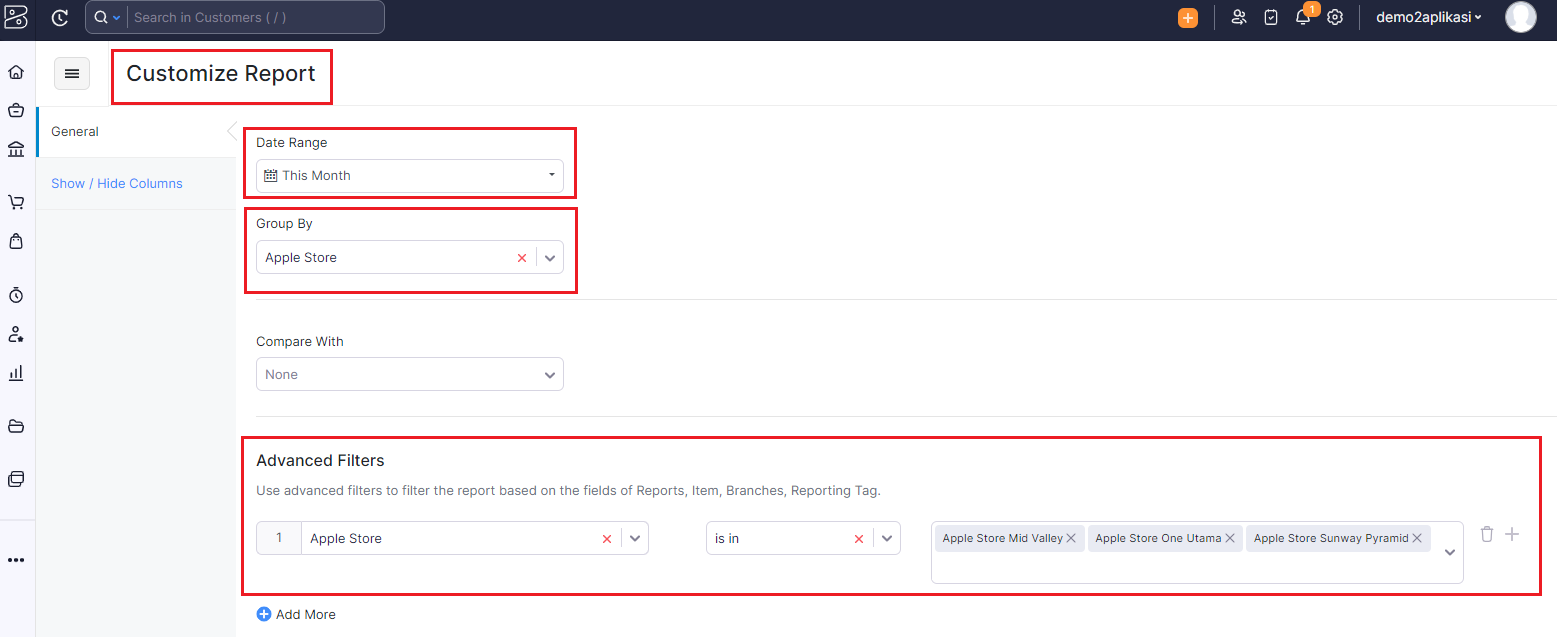Click the Apple Store Sunway Pyramid tag text
Image resolution: width=1557 pixels, height=637 pixels.
point(1331,538)
